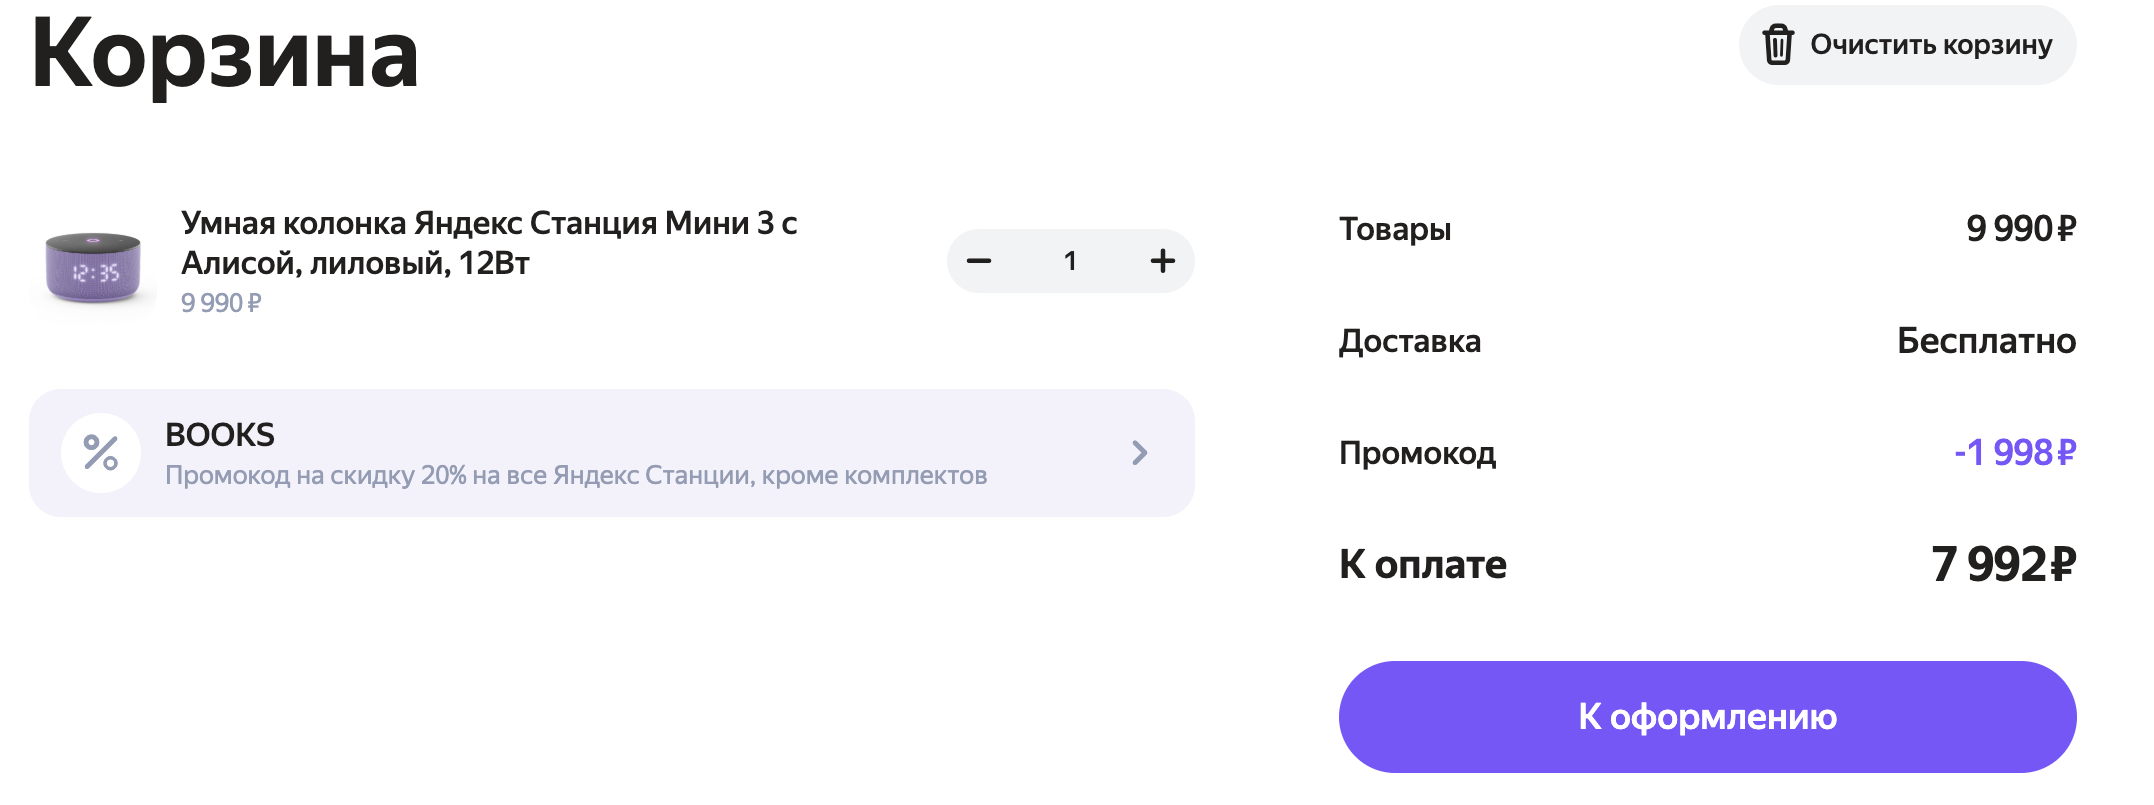2154x805 pixels.
Task: Click the "Доставка" summary label
Action: point(1410,341)
